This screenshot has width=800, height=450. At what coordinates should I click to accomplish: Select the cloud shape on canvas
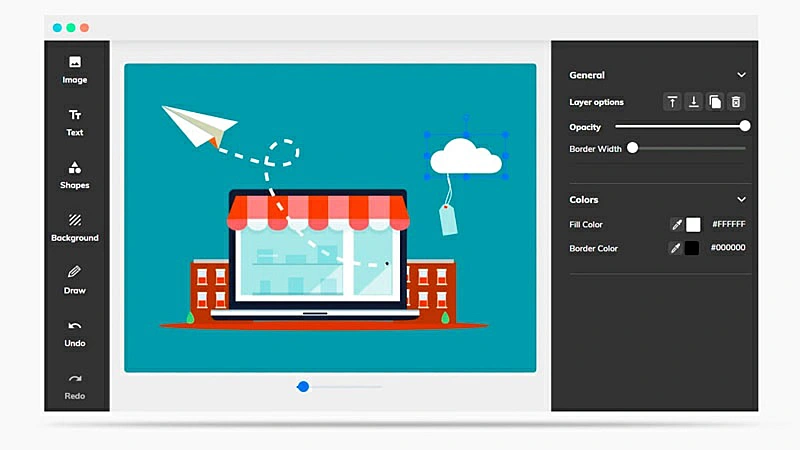pos(466,156)
